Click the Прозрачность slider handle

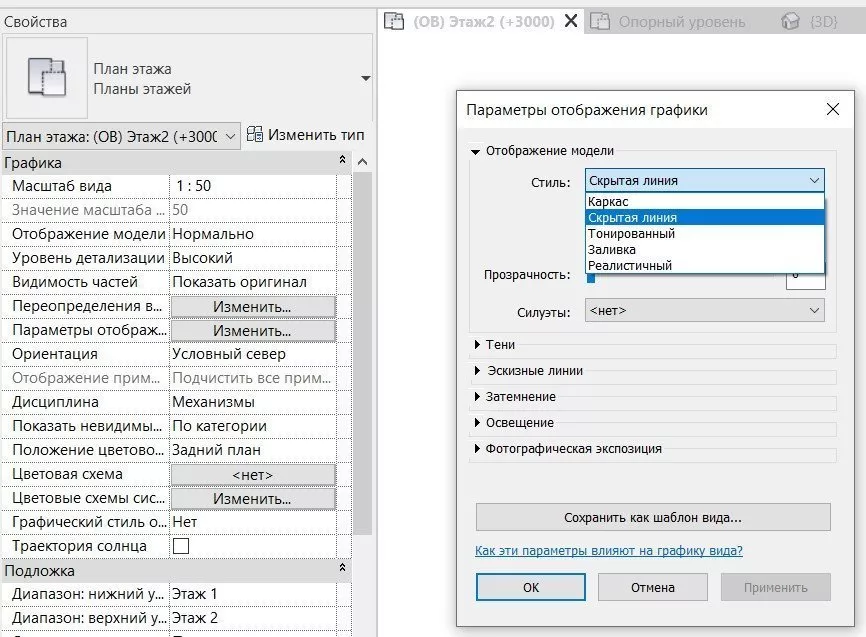[x=590, y=278]
